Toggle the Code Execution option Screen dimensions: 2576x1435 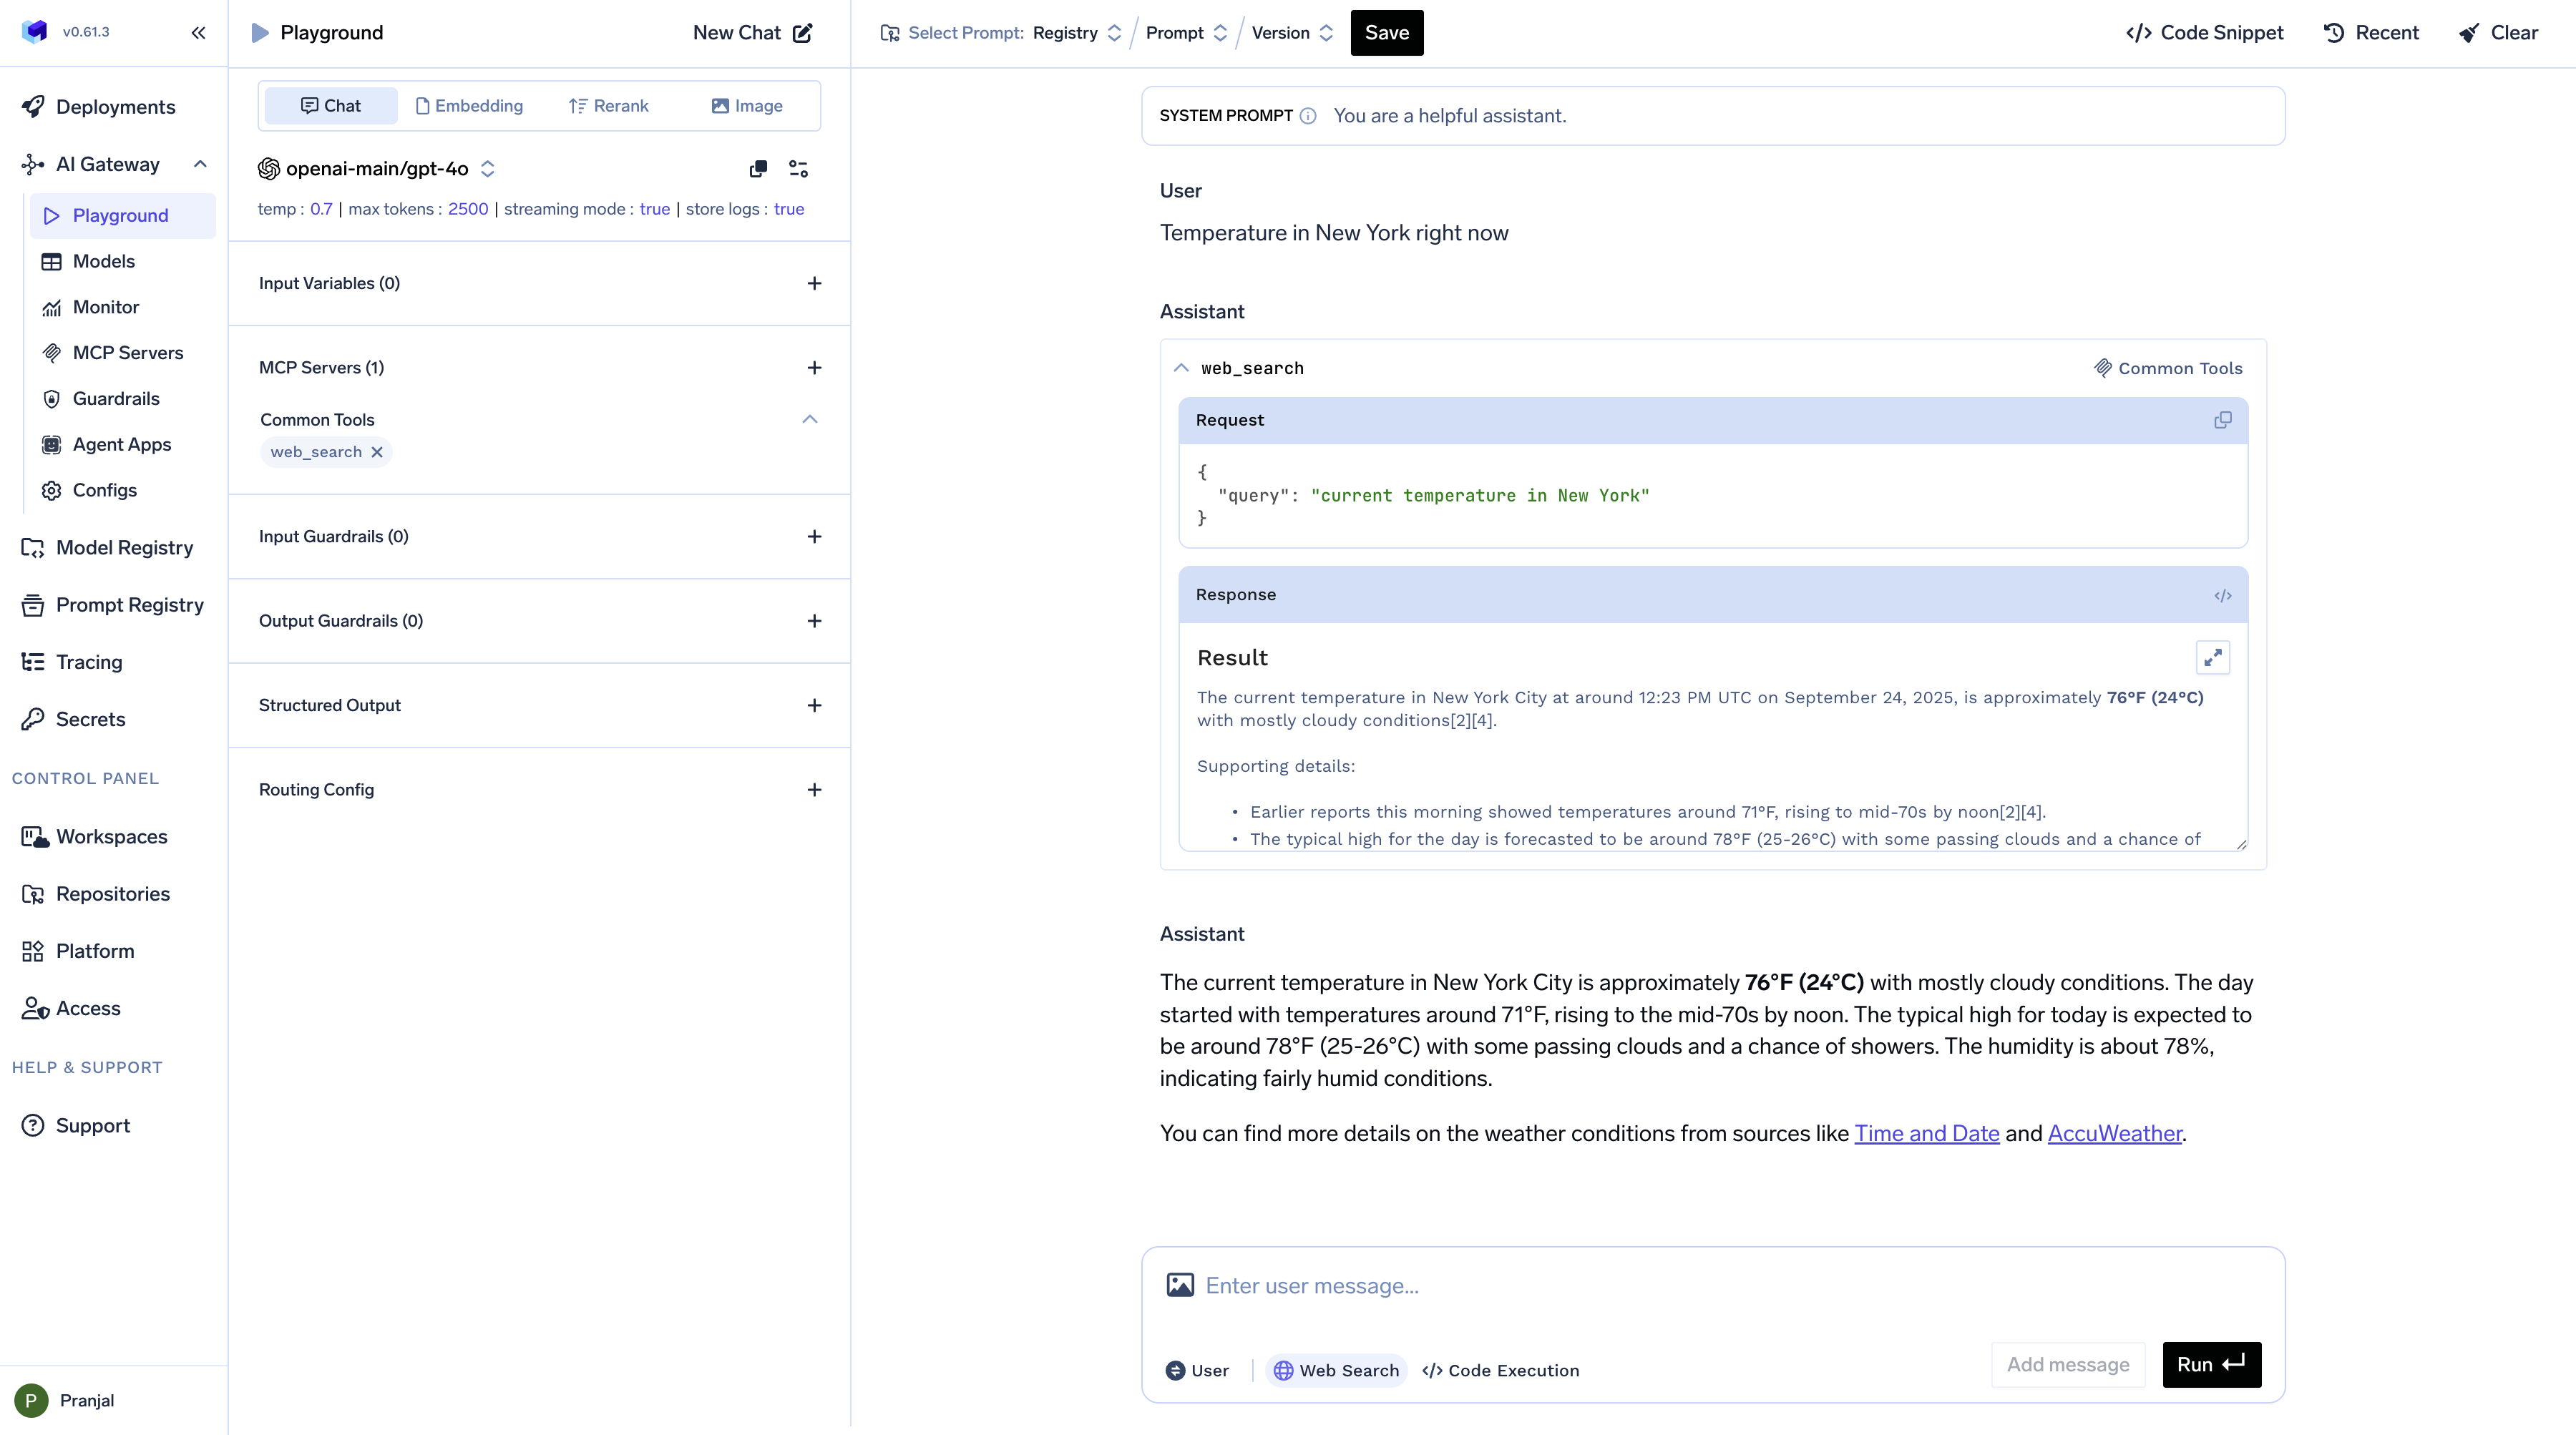1500,1370
